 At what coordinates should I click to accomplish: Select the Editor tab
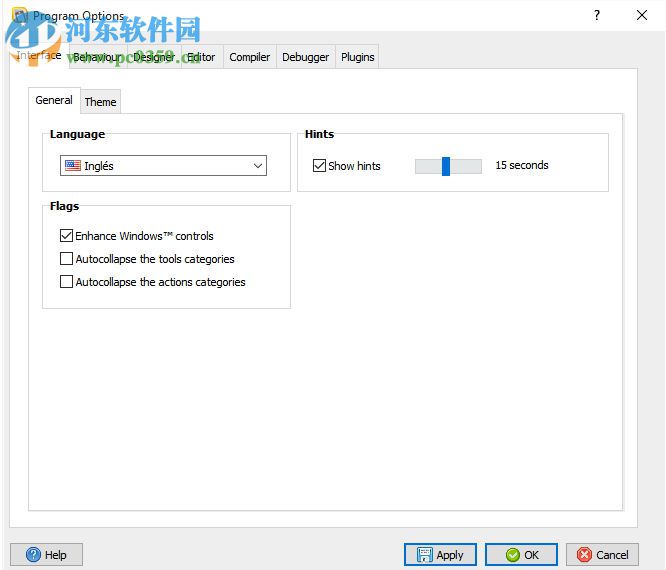[201, 57]
